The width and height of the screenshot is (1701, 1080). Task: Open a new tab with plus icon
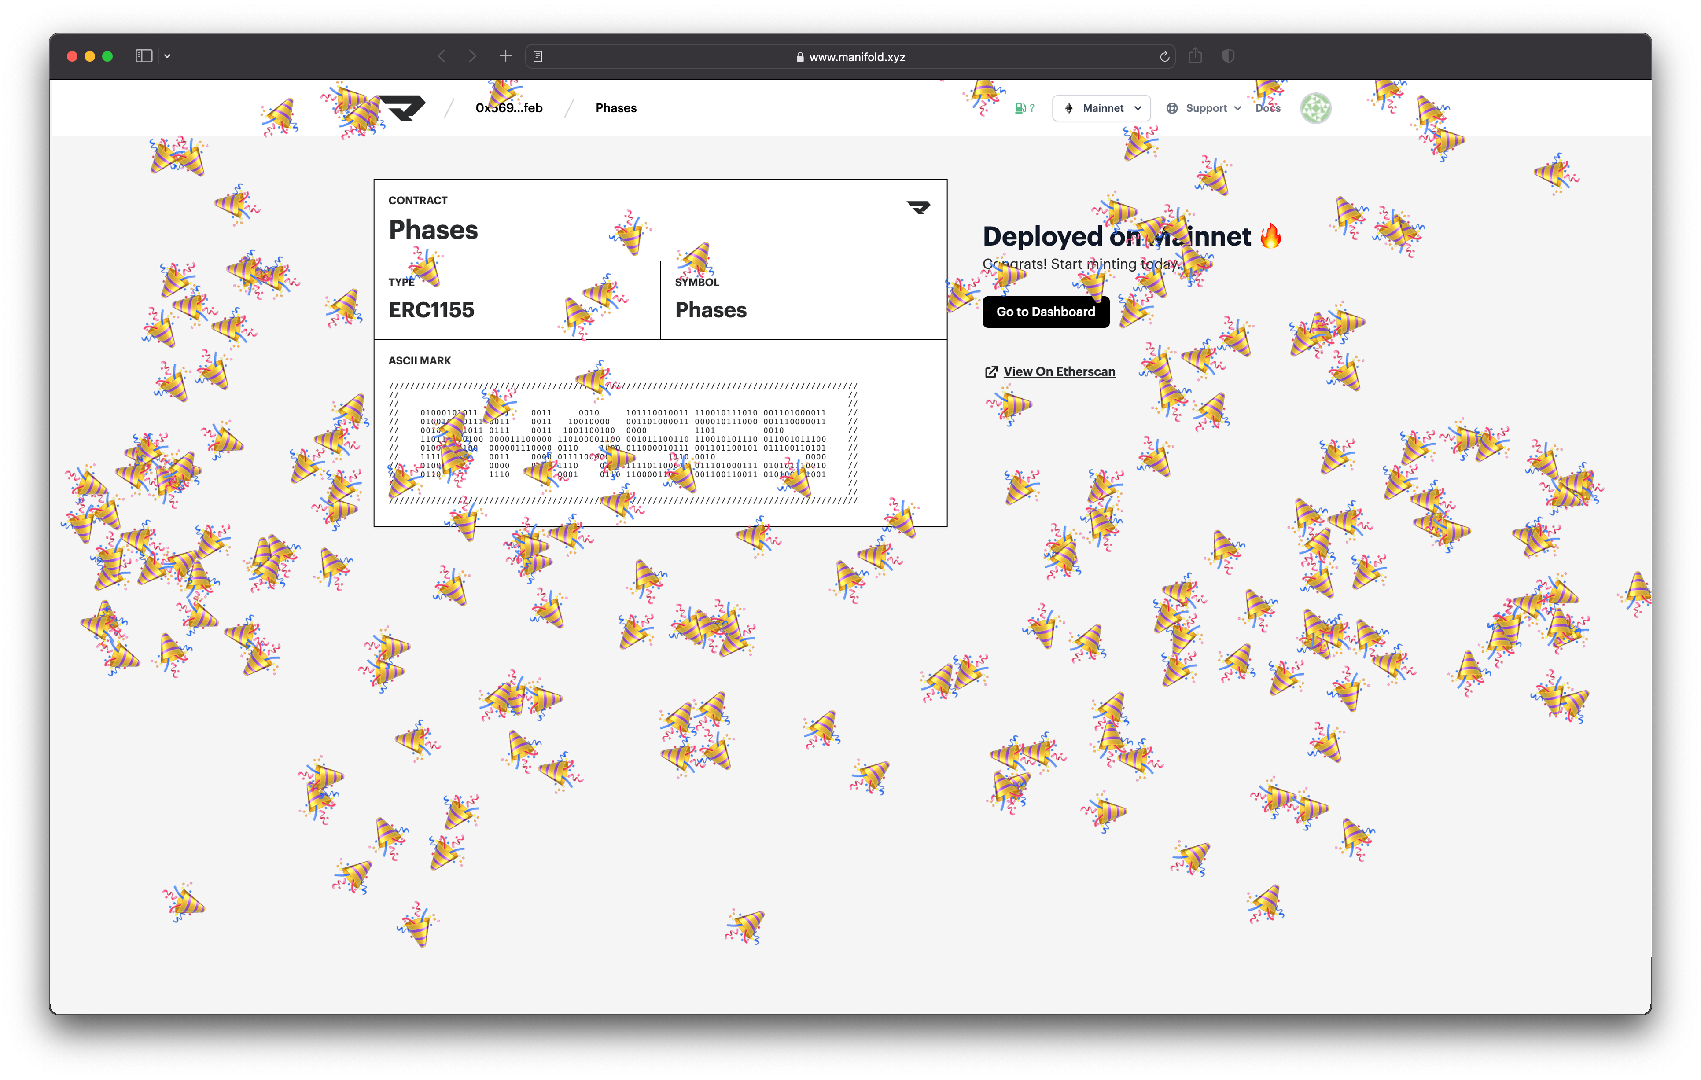(x=506, y=56)
